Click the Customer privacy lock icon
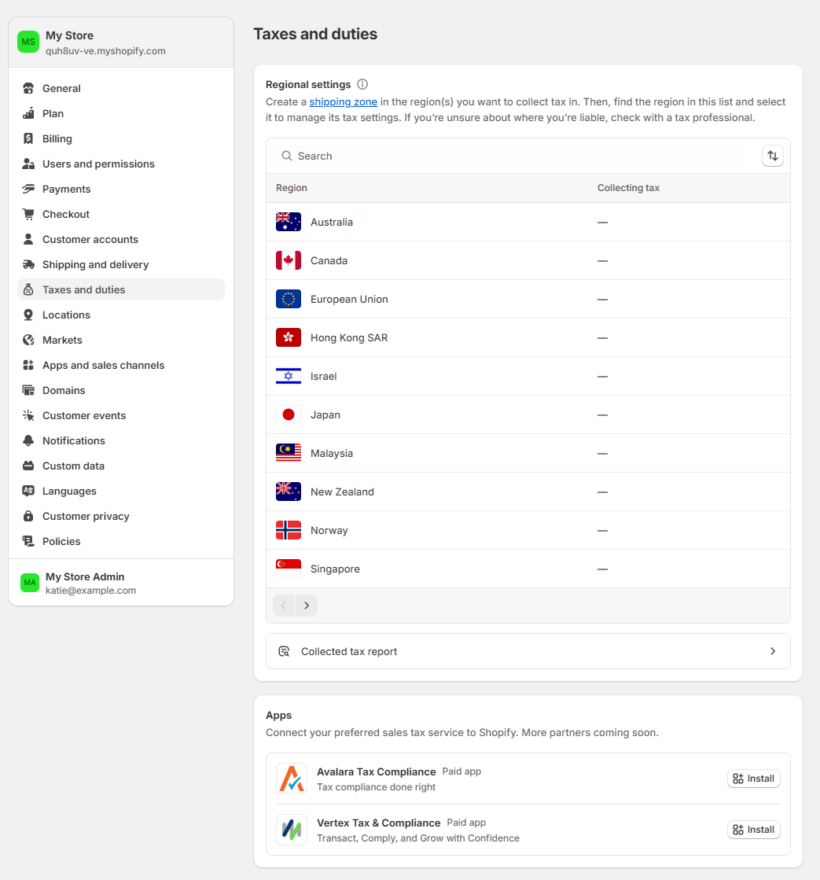This screenshot has width=820, height=880. pyautogui.click(x=28, y=517)
